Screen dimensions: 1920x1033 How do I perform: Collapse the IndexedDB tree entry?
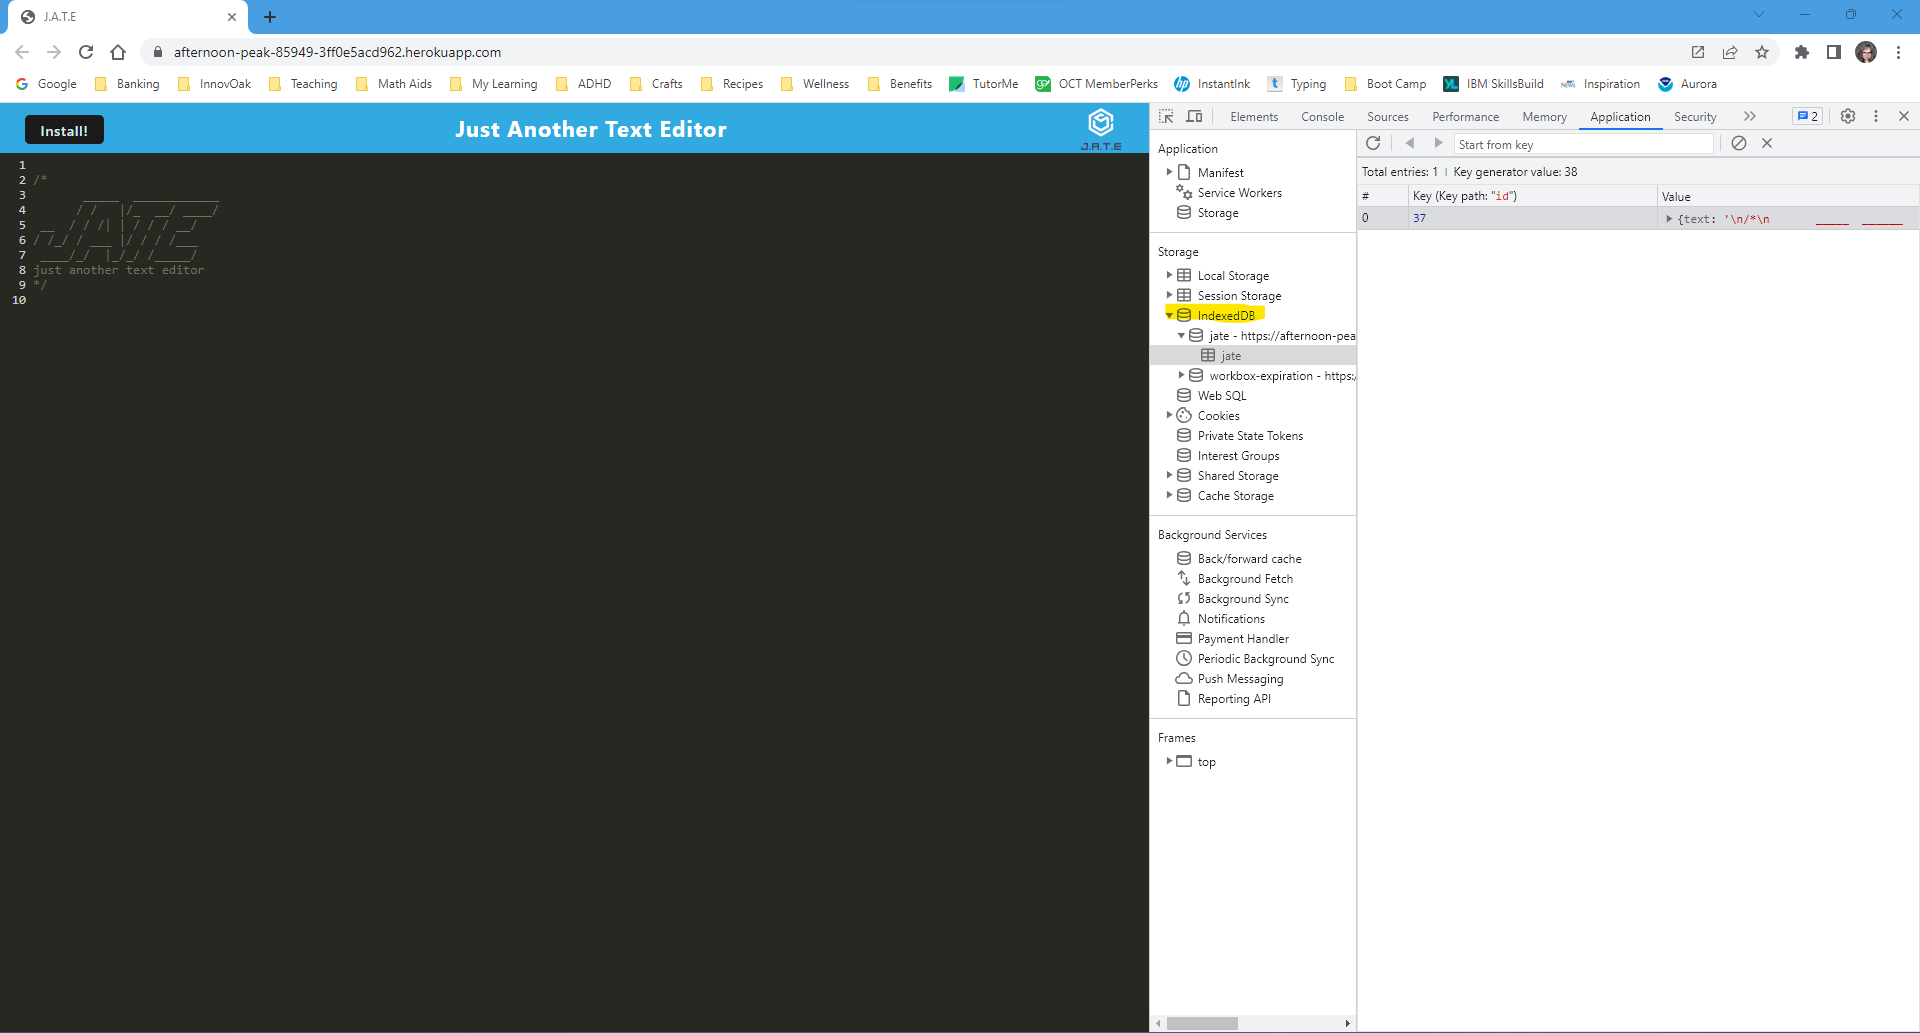click(1170, 314)
